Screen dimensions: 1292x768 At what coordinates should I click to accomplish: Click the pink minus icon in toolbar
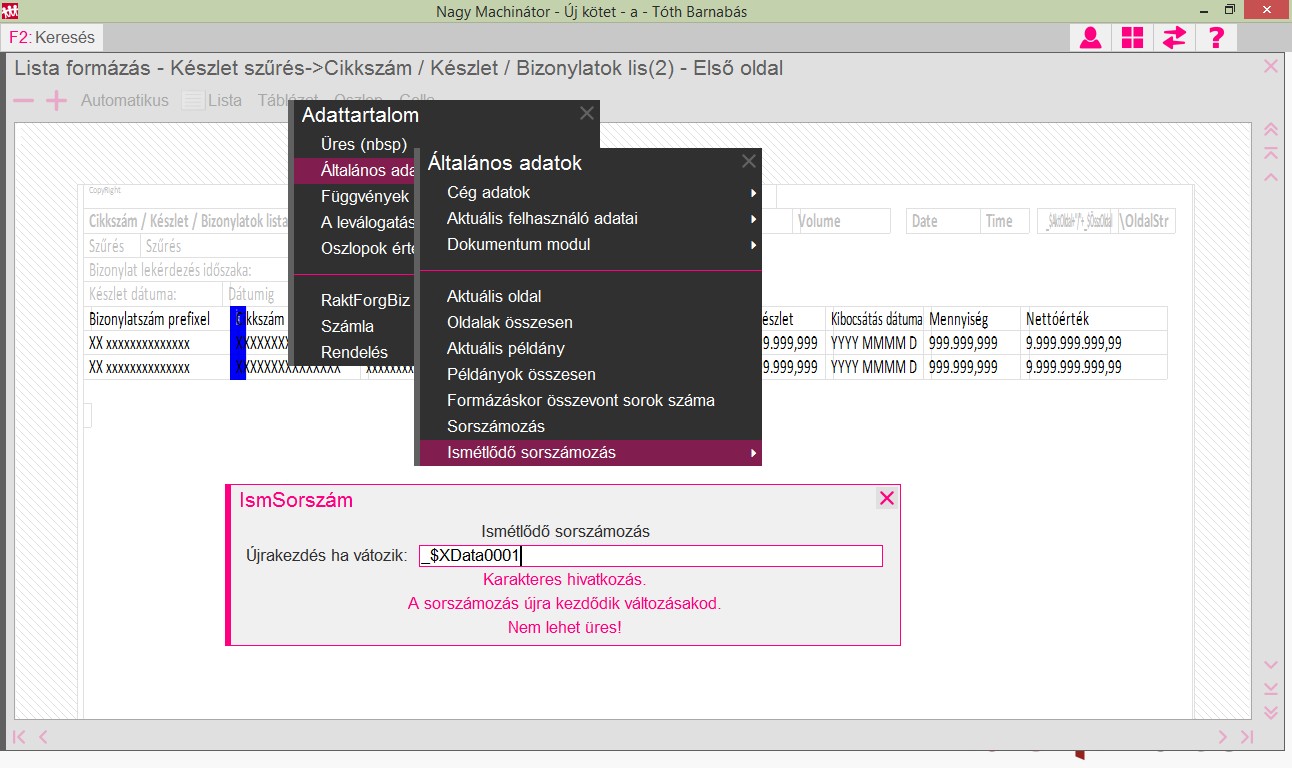[24, 100]
